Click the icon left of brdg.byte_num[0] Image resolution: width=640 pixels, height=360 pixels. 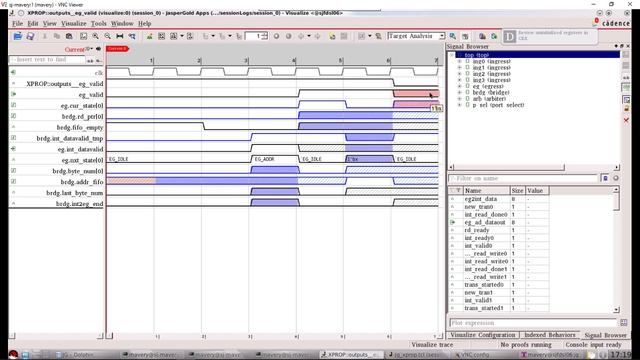[x=13, y=170]
